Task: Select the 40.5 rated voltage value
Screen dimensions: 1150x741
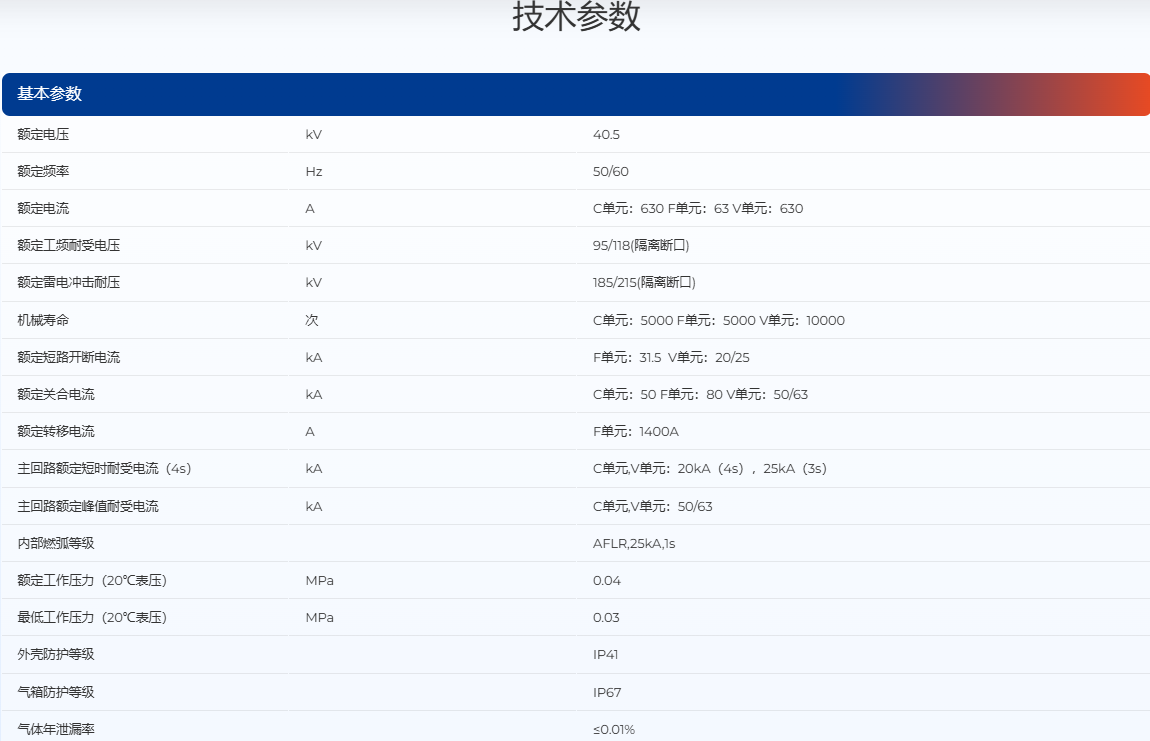Action: tap(606, 134)
